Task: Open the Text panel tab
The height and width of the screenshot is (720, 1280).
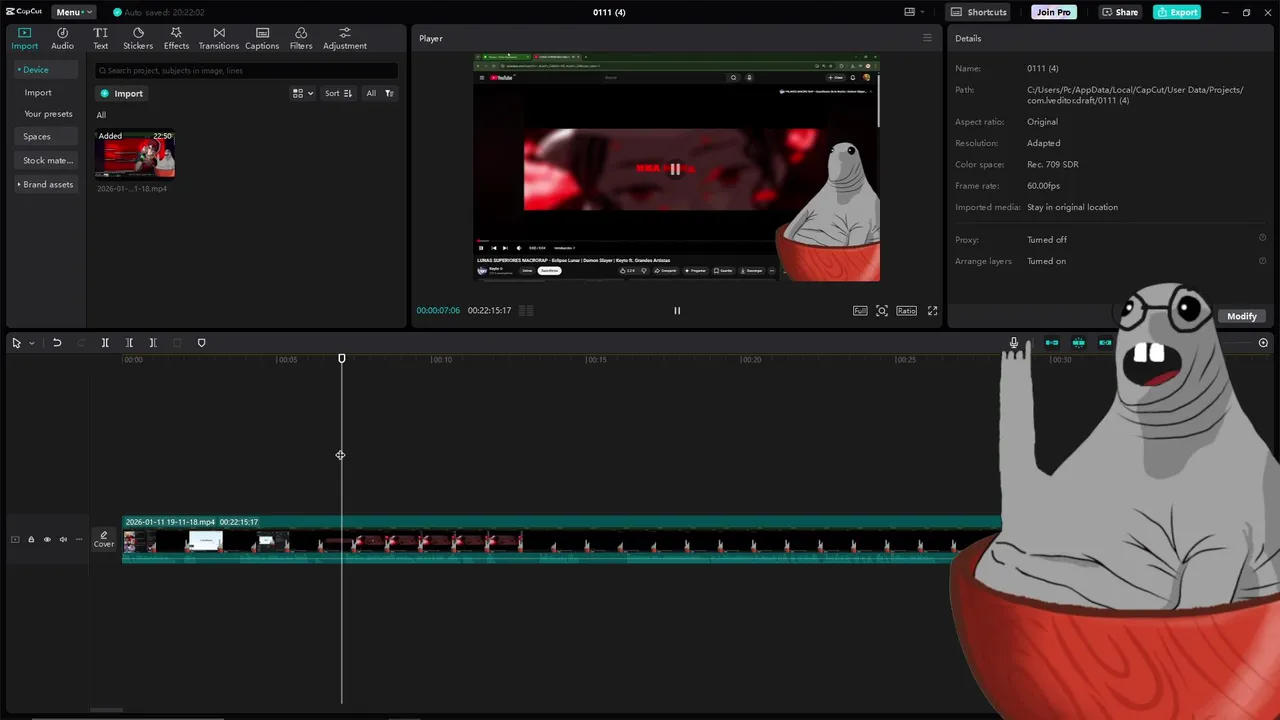Action: 100,39
